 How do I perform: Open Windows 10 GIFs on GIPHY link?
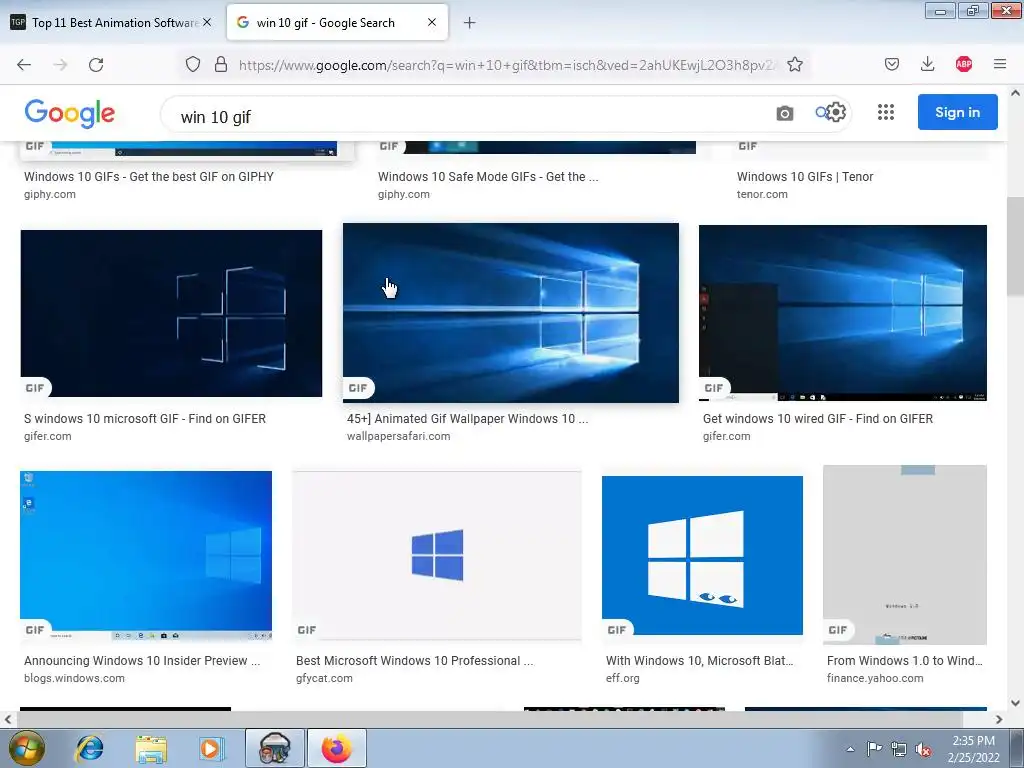[149, 176]
